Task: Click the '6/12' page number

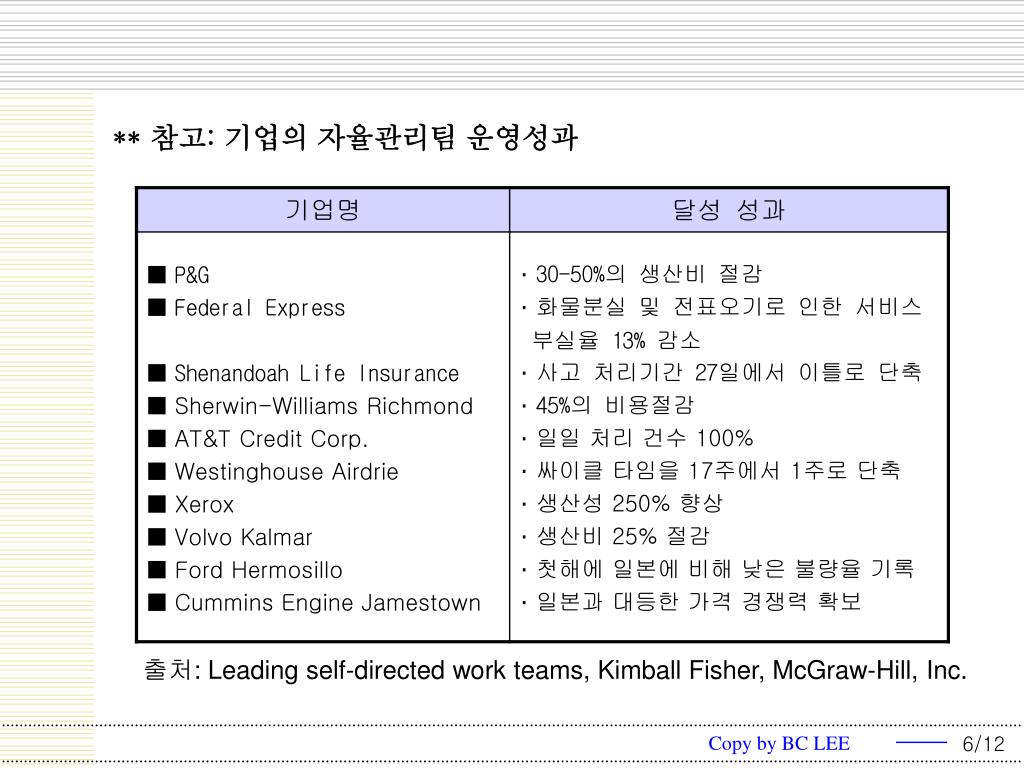Action: click(984, 744)
